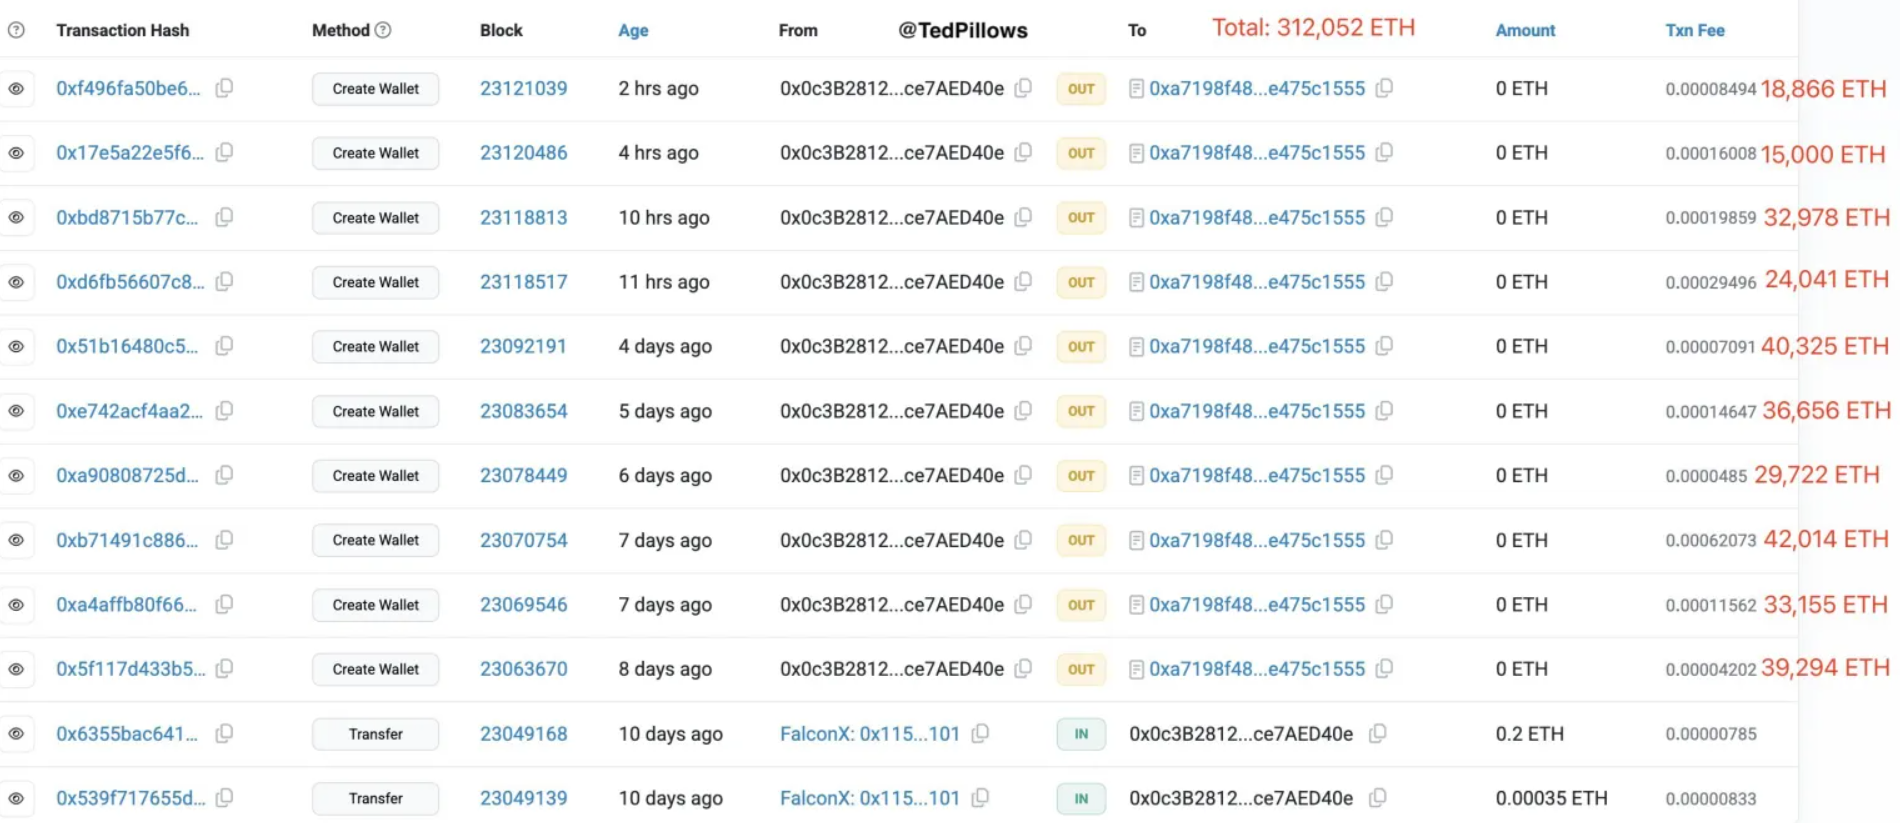The height and width of the screenshot is (823, 1900).
Task: Click the Txn Fee column header
Action: click(1694, 30)
